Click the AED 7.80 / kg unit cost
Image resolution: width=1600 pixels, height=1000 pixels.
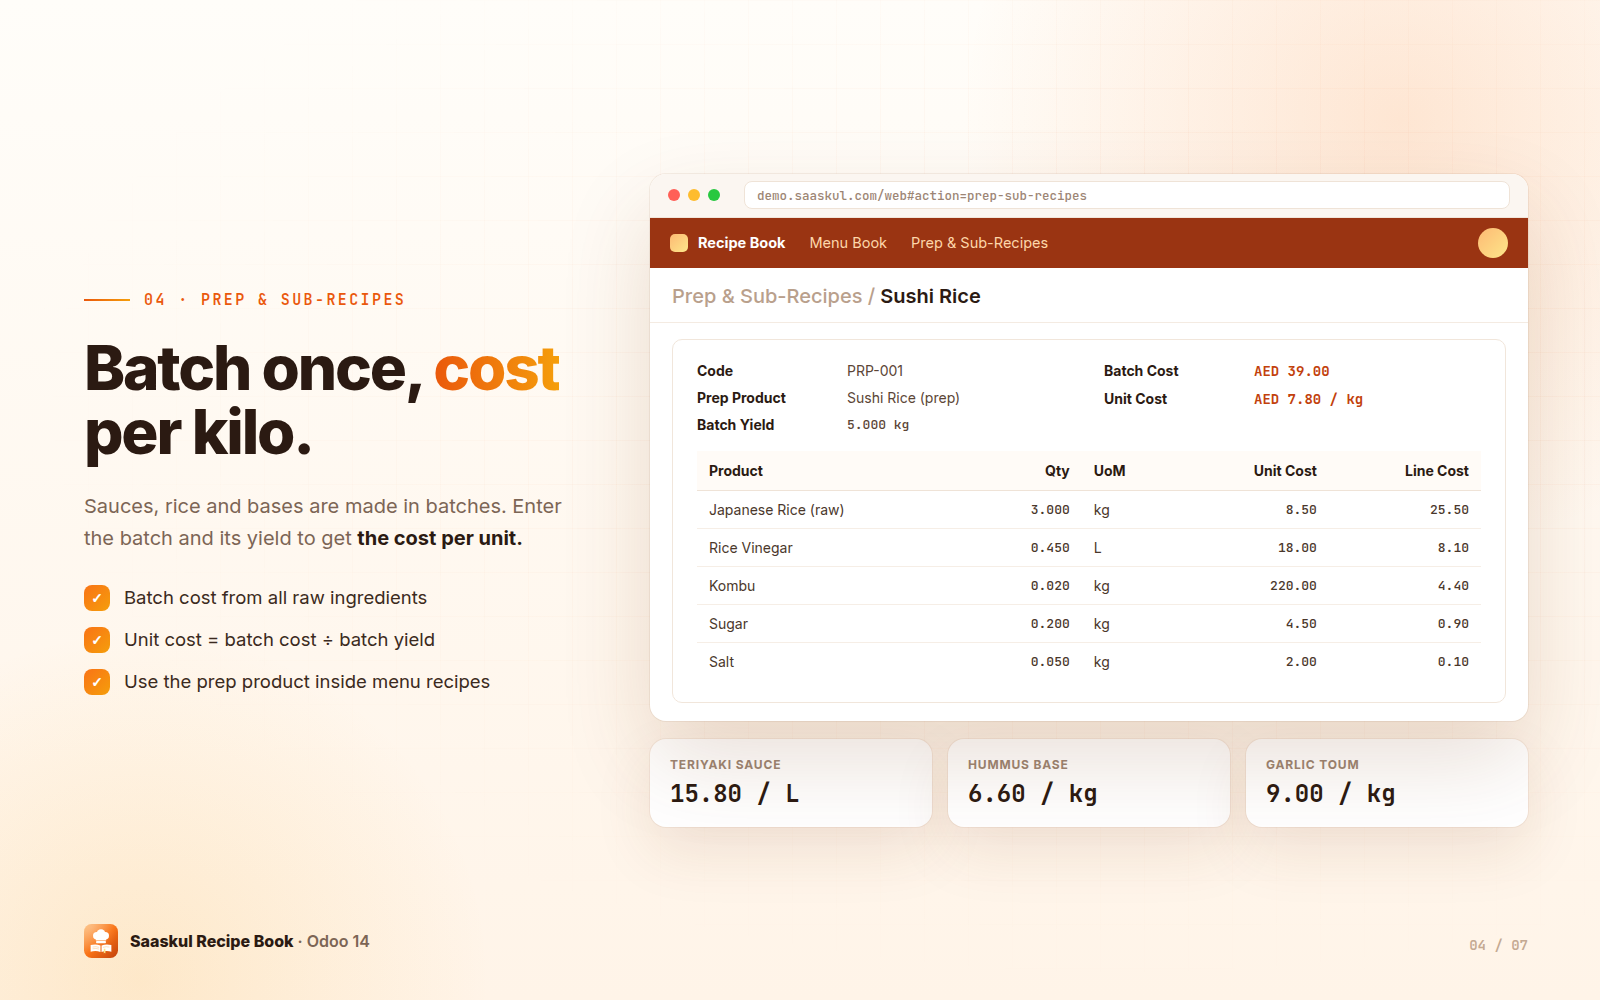(1308, 399)
